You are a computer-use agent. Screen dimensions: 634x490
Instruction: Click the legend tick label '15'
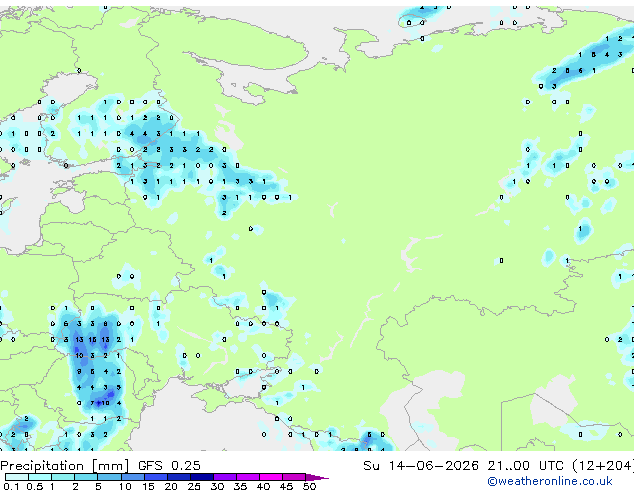148,486
